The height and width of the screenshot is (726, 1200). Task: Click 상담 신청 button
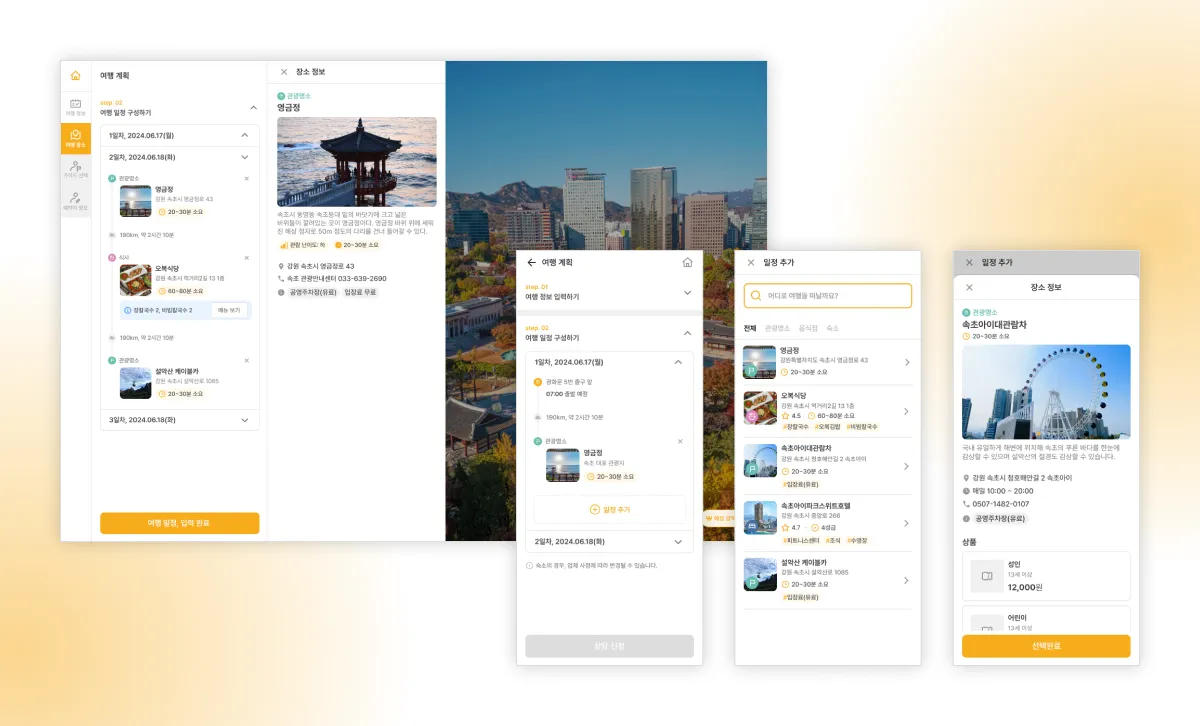[x=609, y=646]
